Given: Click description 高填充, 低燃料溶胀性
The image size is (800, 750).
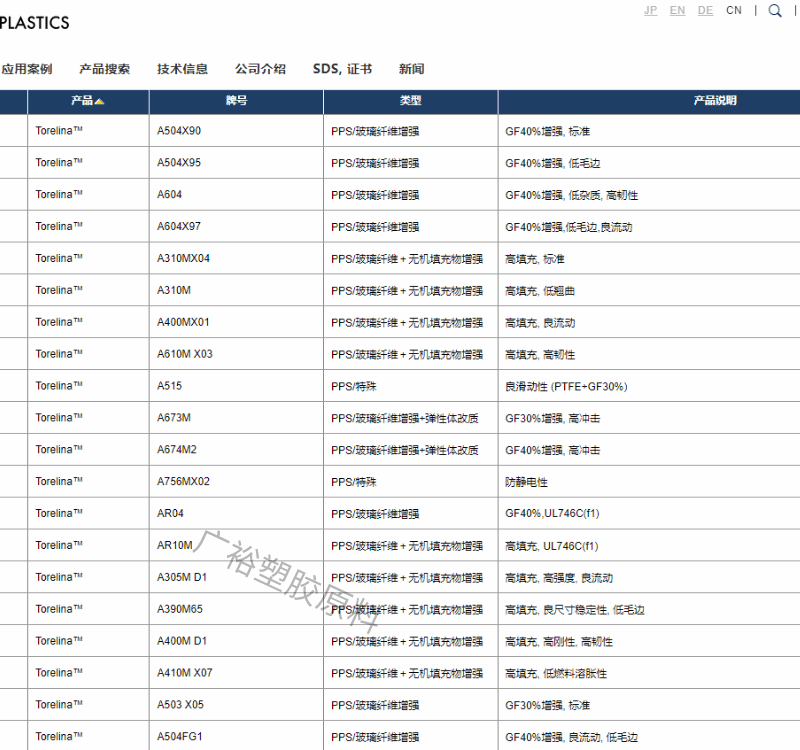Looking at the screenshot, I should pyautogui.click(x=556, y=673).
